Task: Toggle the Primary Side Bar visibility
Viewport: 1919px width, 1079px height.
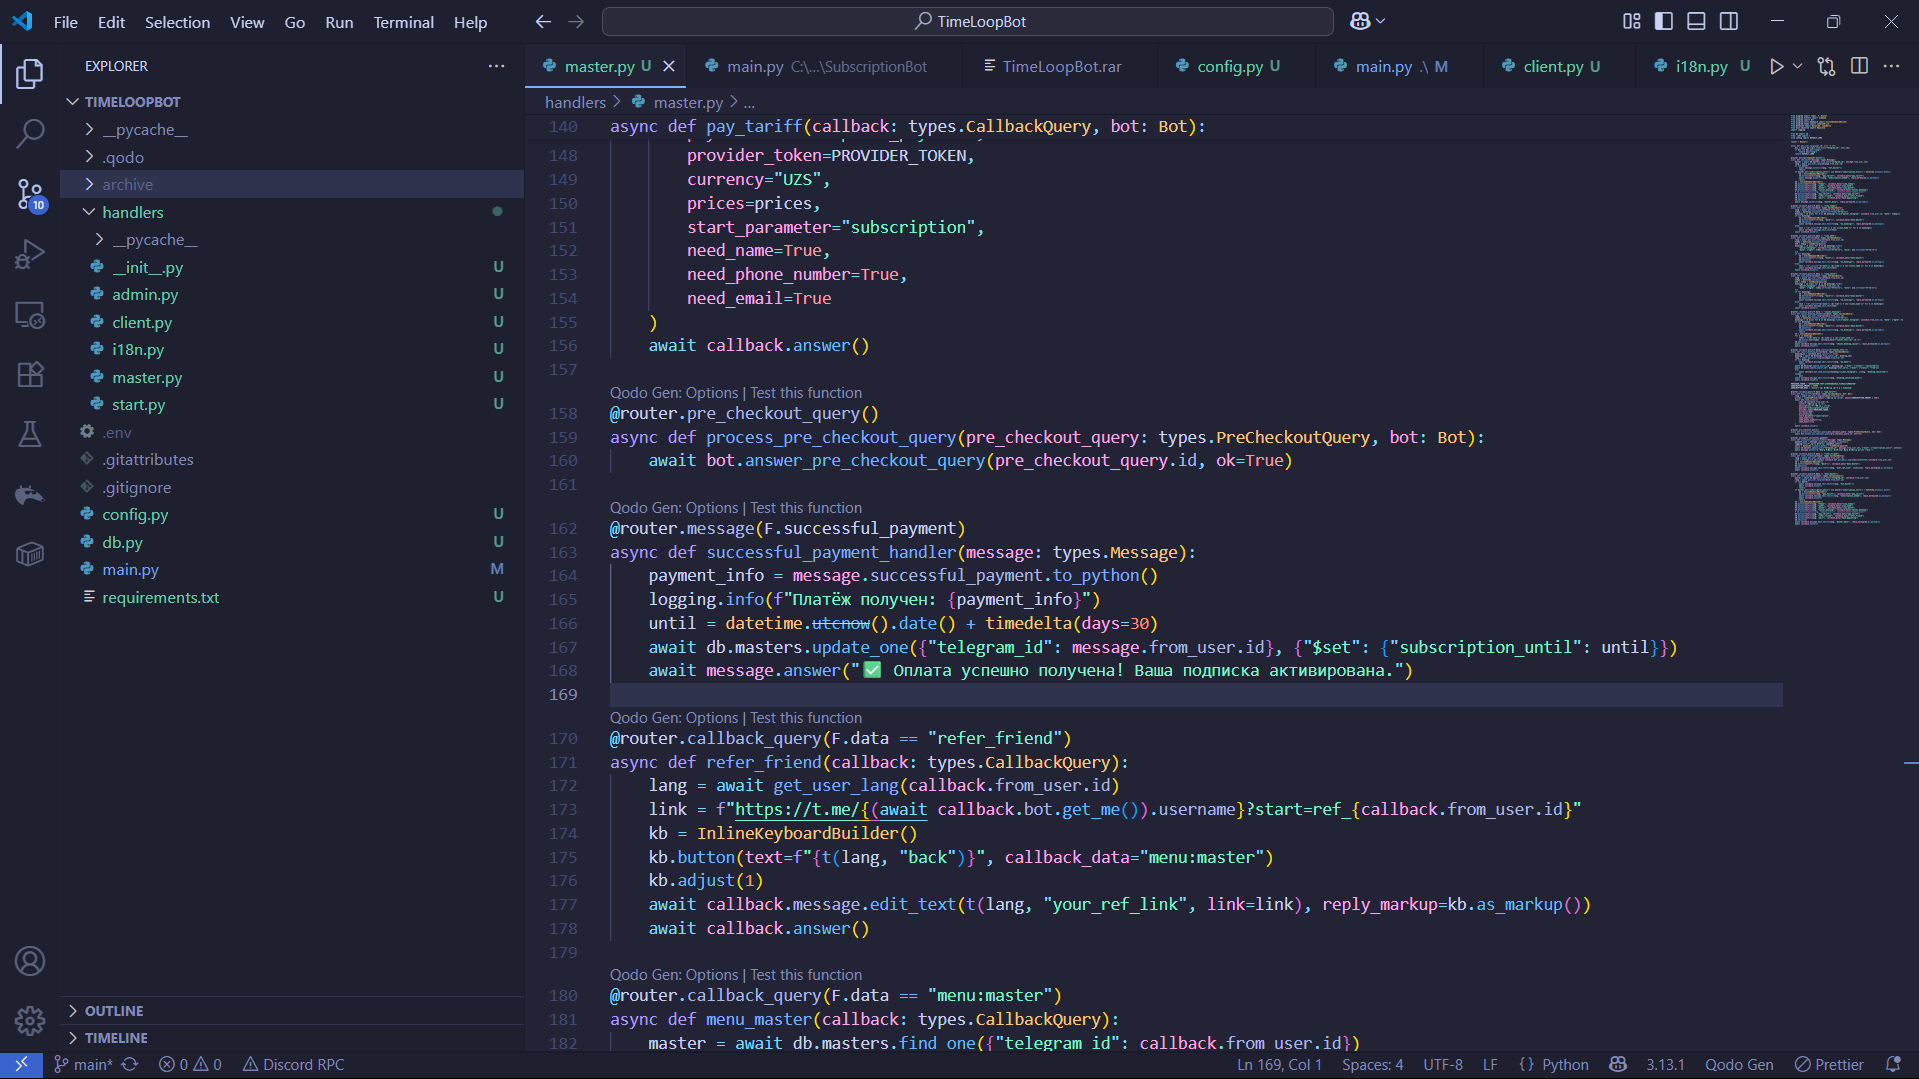Action: pos(1664,21)
